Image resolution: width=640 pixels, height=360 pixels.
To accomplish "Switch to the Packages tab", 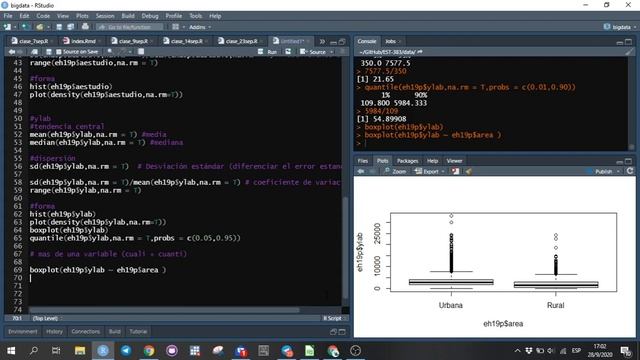I will tap(407, 161).
